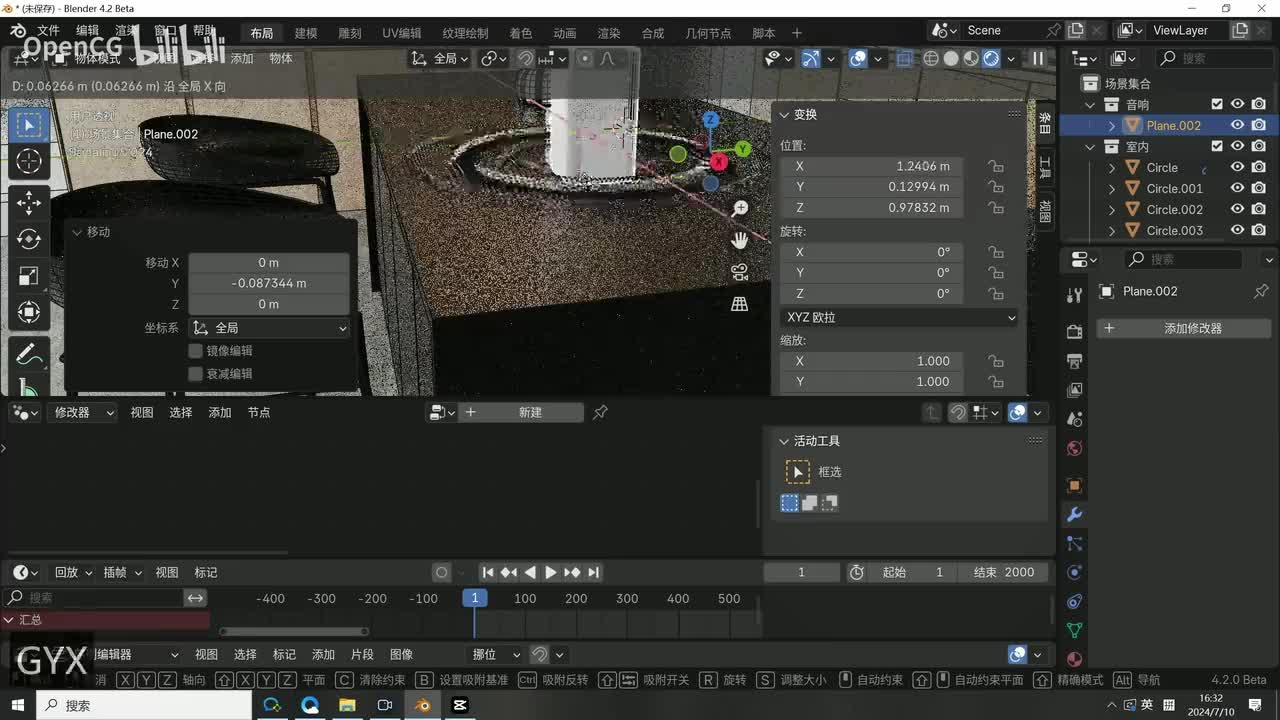Enable the 镜像编辑 checkbox
This screenshot has height=720, width=1280.
click(196, 351)
